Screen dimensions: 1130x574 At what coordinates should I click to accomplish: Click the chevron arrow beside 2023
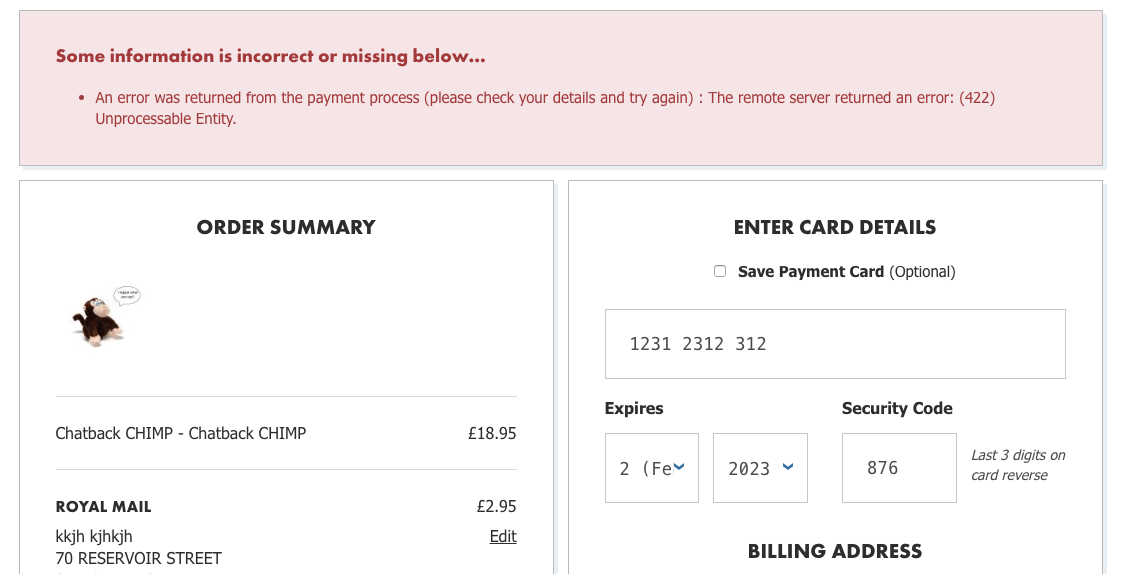[x=788, y=467]
